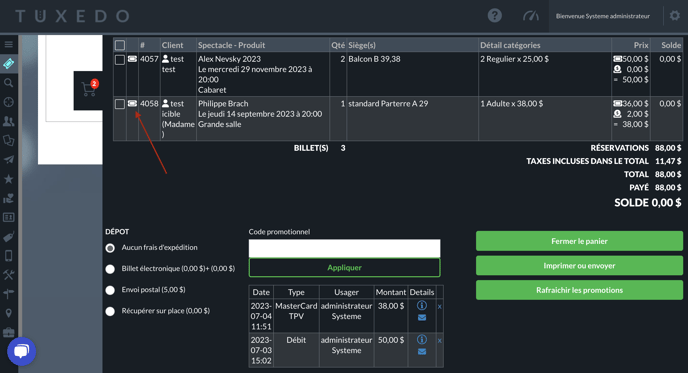Select Récupérer sur place option
Screen dimensions: 688x373
(110, 311)
